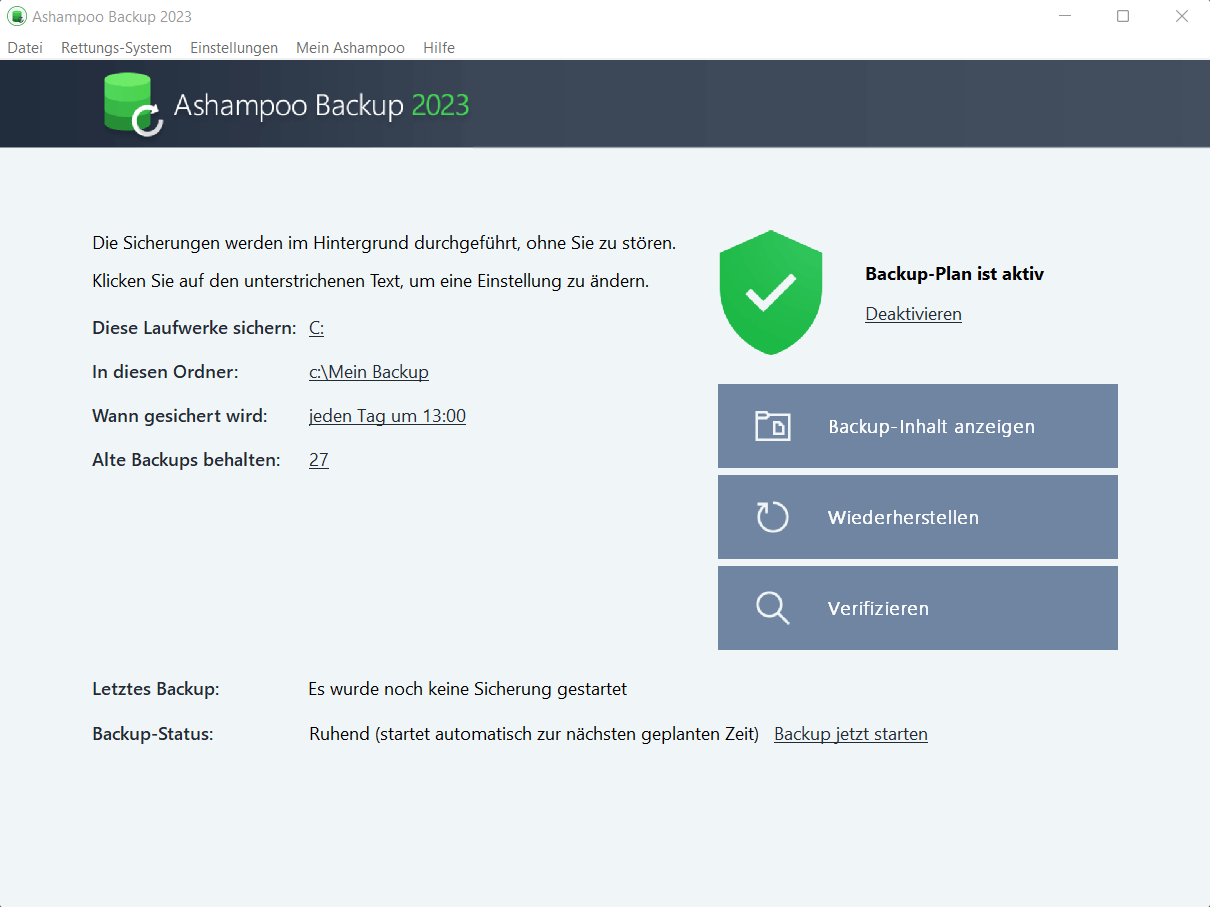Viewport: 1210px width, 907px height.
Task: Click the Ashampoo Backup database logo in header
Action: [131, 104]
